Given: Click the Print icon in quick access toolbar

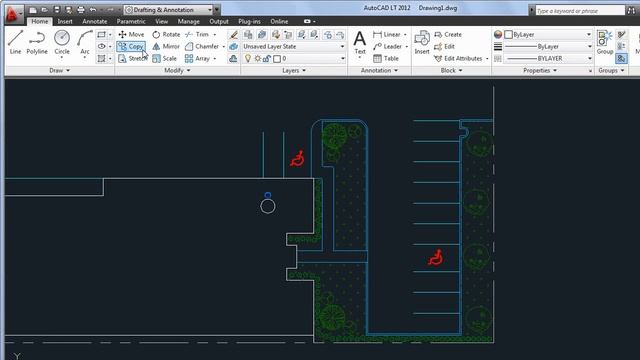Looking at the screenshot, I should (x=81, y=10).
